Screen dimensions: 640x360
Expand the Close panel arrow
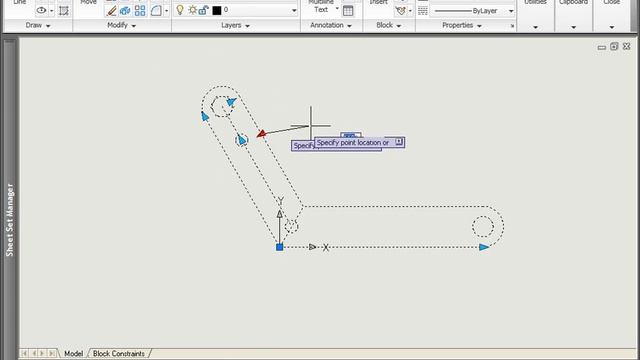[x=612, y=27]
